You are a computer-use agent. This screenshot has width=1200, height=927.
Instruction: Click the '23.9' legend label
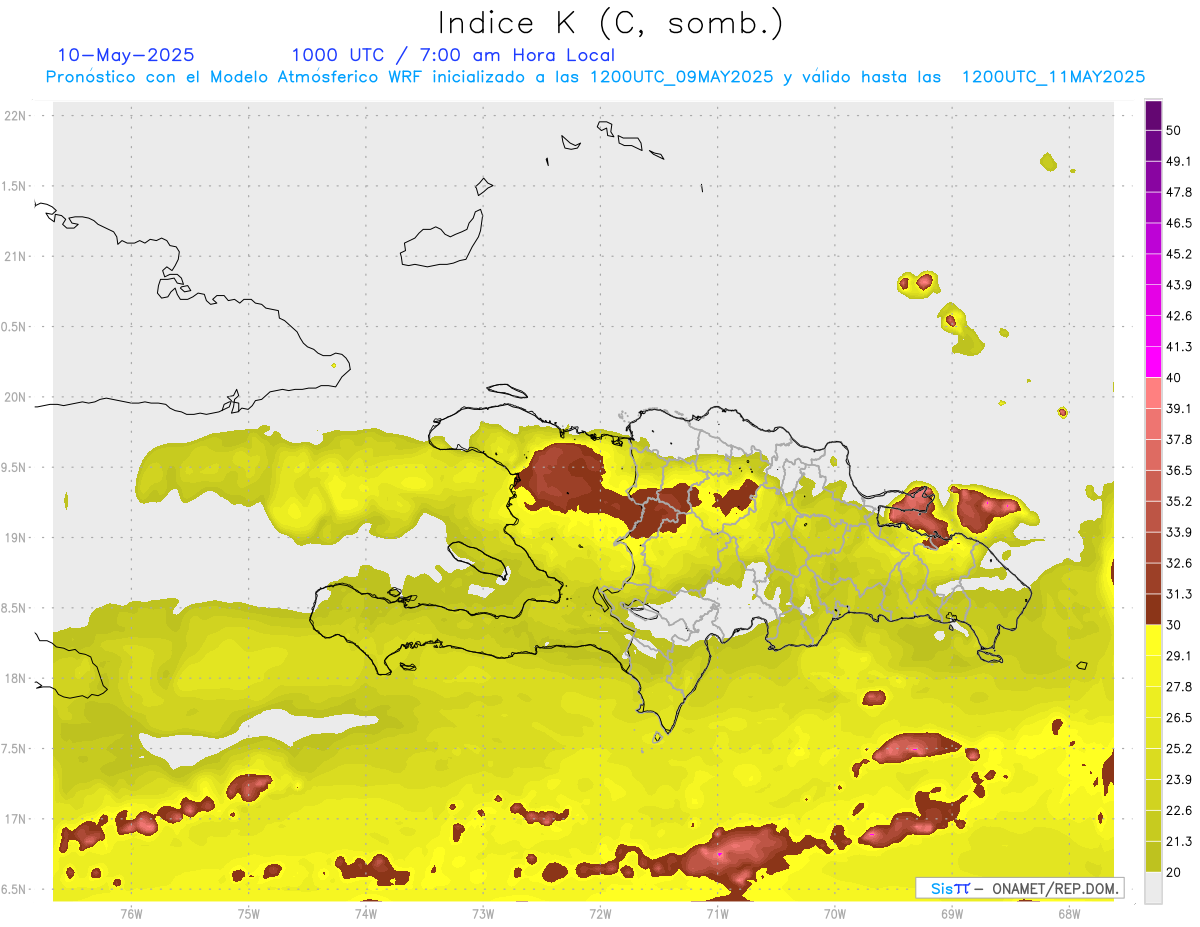[1179, 780]
